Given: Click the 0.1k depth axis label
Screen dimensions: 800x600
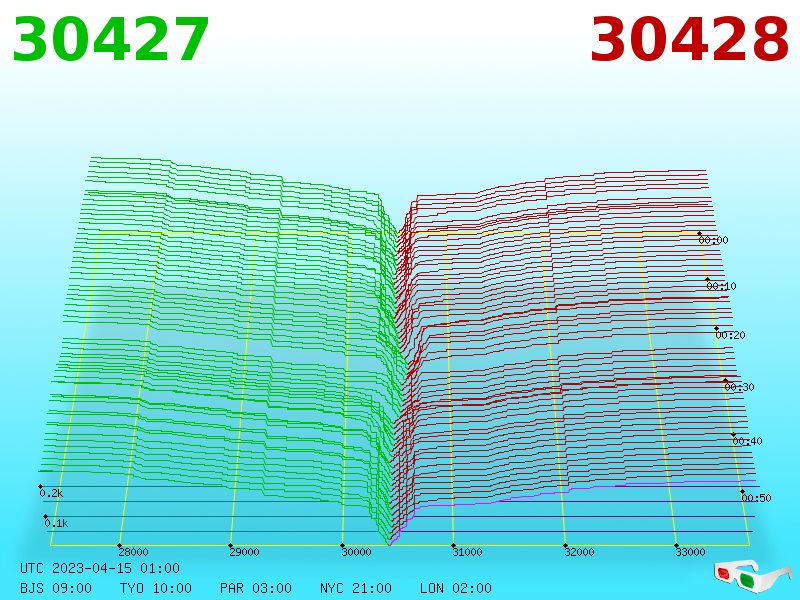Looking at the screenshot, I should [56, 523].
